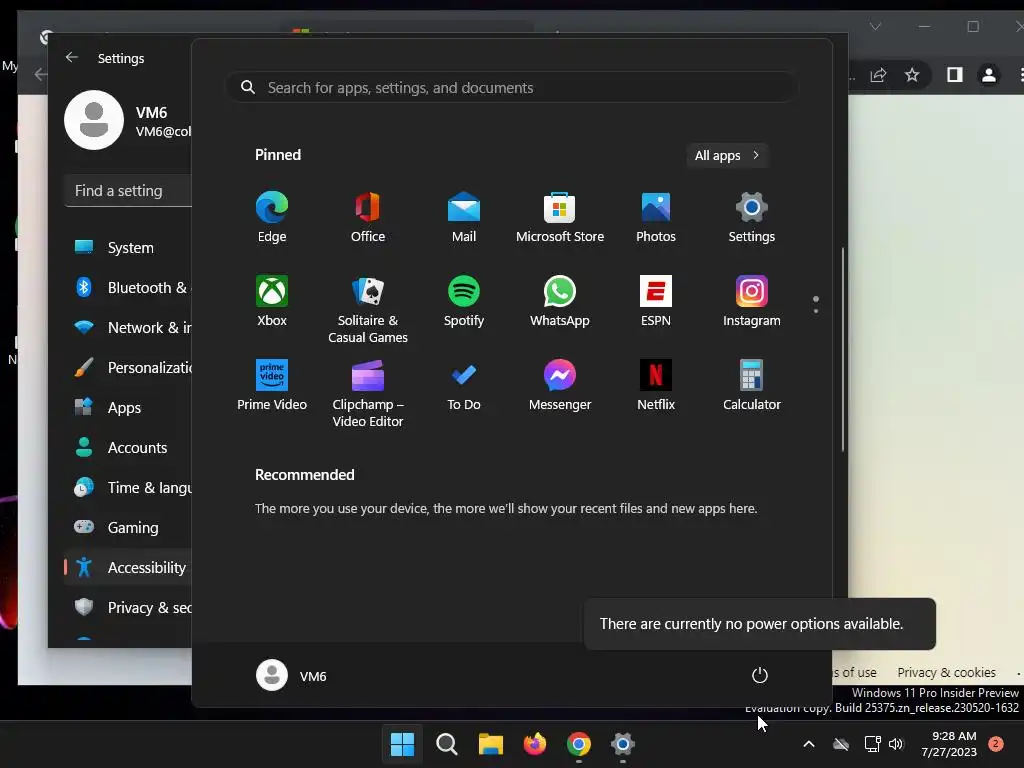Select Personalization in Settings sidebar
Screen dimensions: 1024x768
(129, 368)
